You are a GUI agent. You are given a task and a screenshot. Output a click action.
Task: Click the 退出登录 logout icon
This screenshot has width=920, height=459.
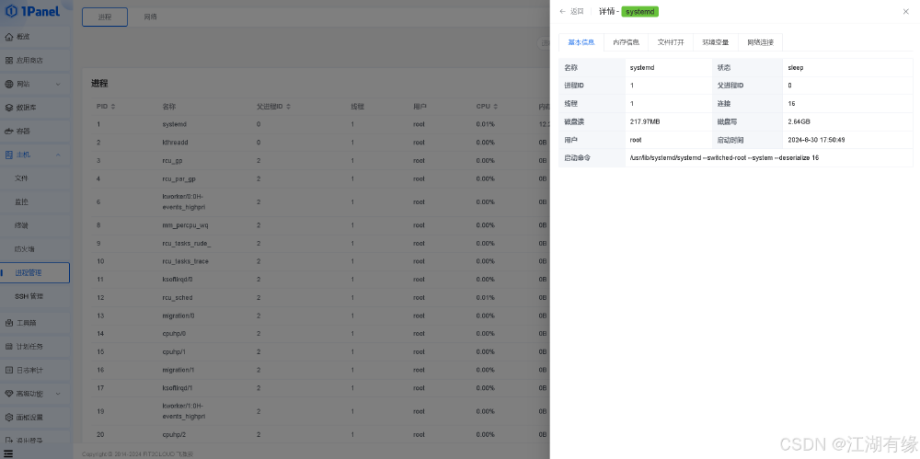tap(9, 440)
